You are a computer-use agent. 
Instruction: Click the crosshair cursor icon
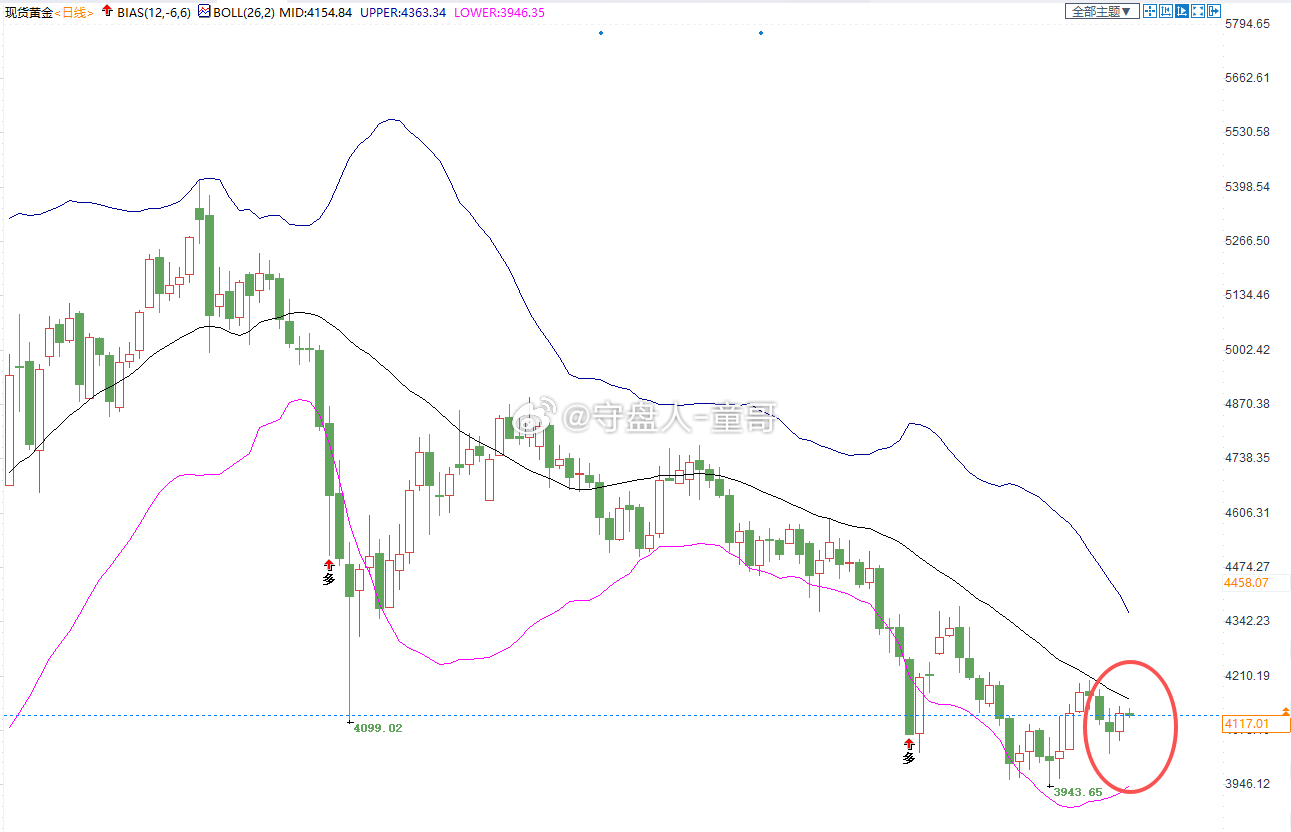[1150, 11]
